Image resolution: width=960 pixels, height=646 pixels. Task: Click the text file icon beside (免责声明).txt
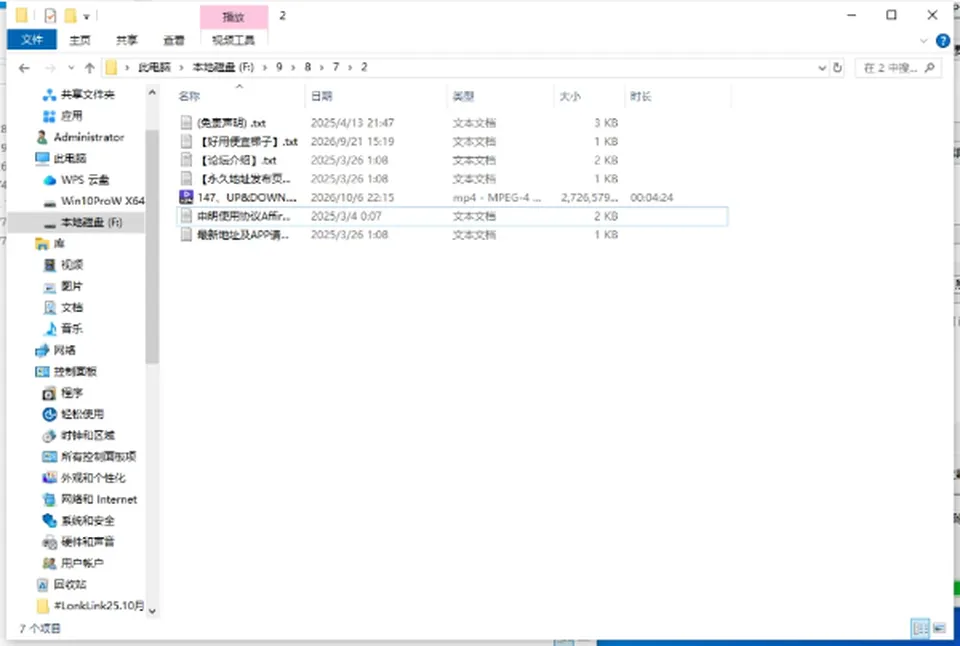(x=186, y=122)
